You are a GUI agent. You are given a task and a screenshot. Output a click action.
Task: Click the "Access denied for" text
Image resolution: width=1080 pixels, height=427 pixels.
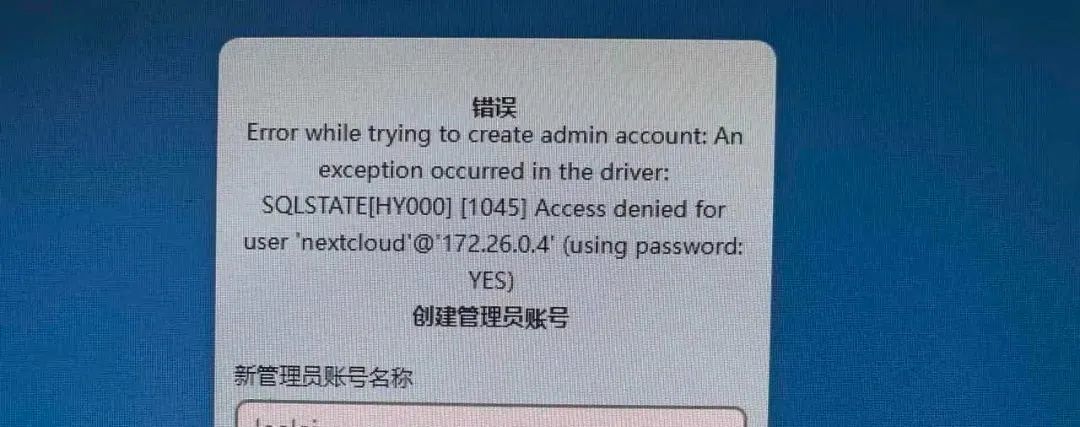pos(630,207)
